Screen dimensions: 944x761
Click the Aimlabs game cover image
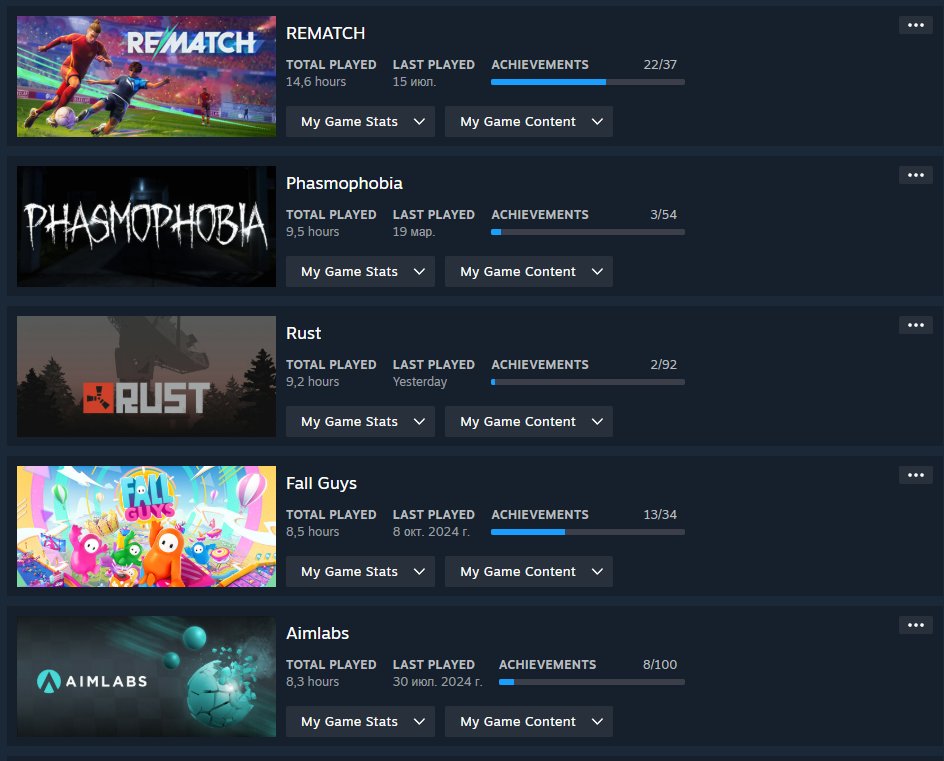(x=146, y=676)
